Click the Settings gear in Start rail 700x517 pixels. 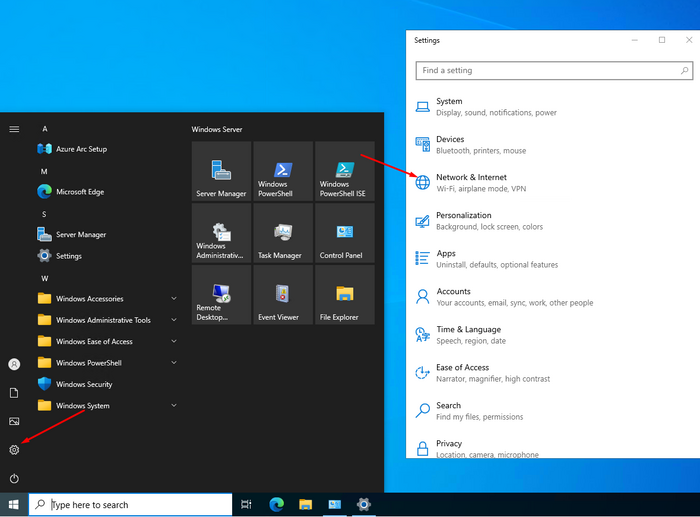14,450
